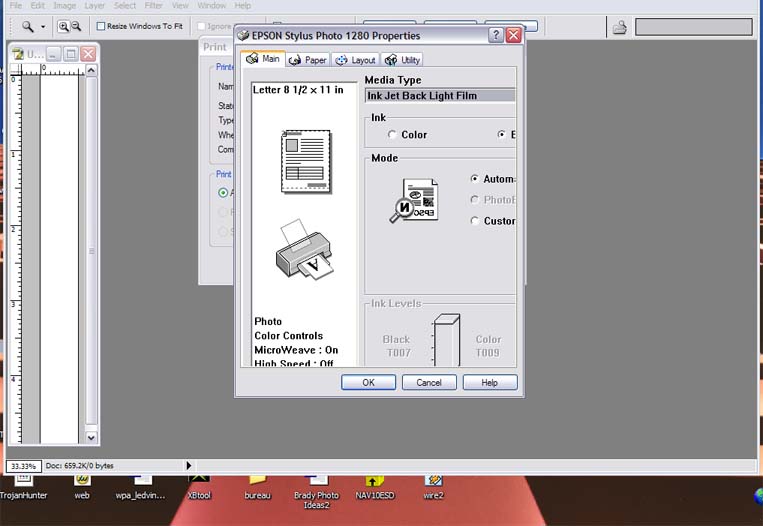Open the XBtool desktop icon
The width and height of the screenshot is (763, 526).
pyautogui.click(x=199, y=488)
